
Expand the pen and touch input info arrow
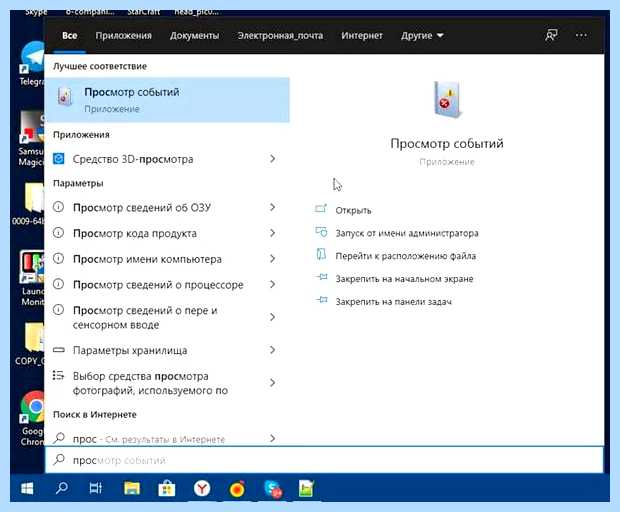coord(272,317)
